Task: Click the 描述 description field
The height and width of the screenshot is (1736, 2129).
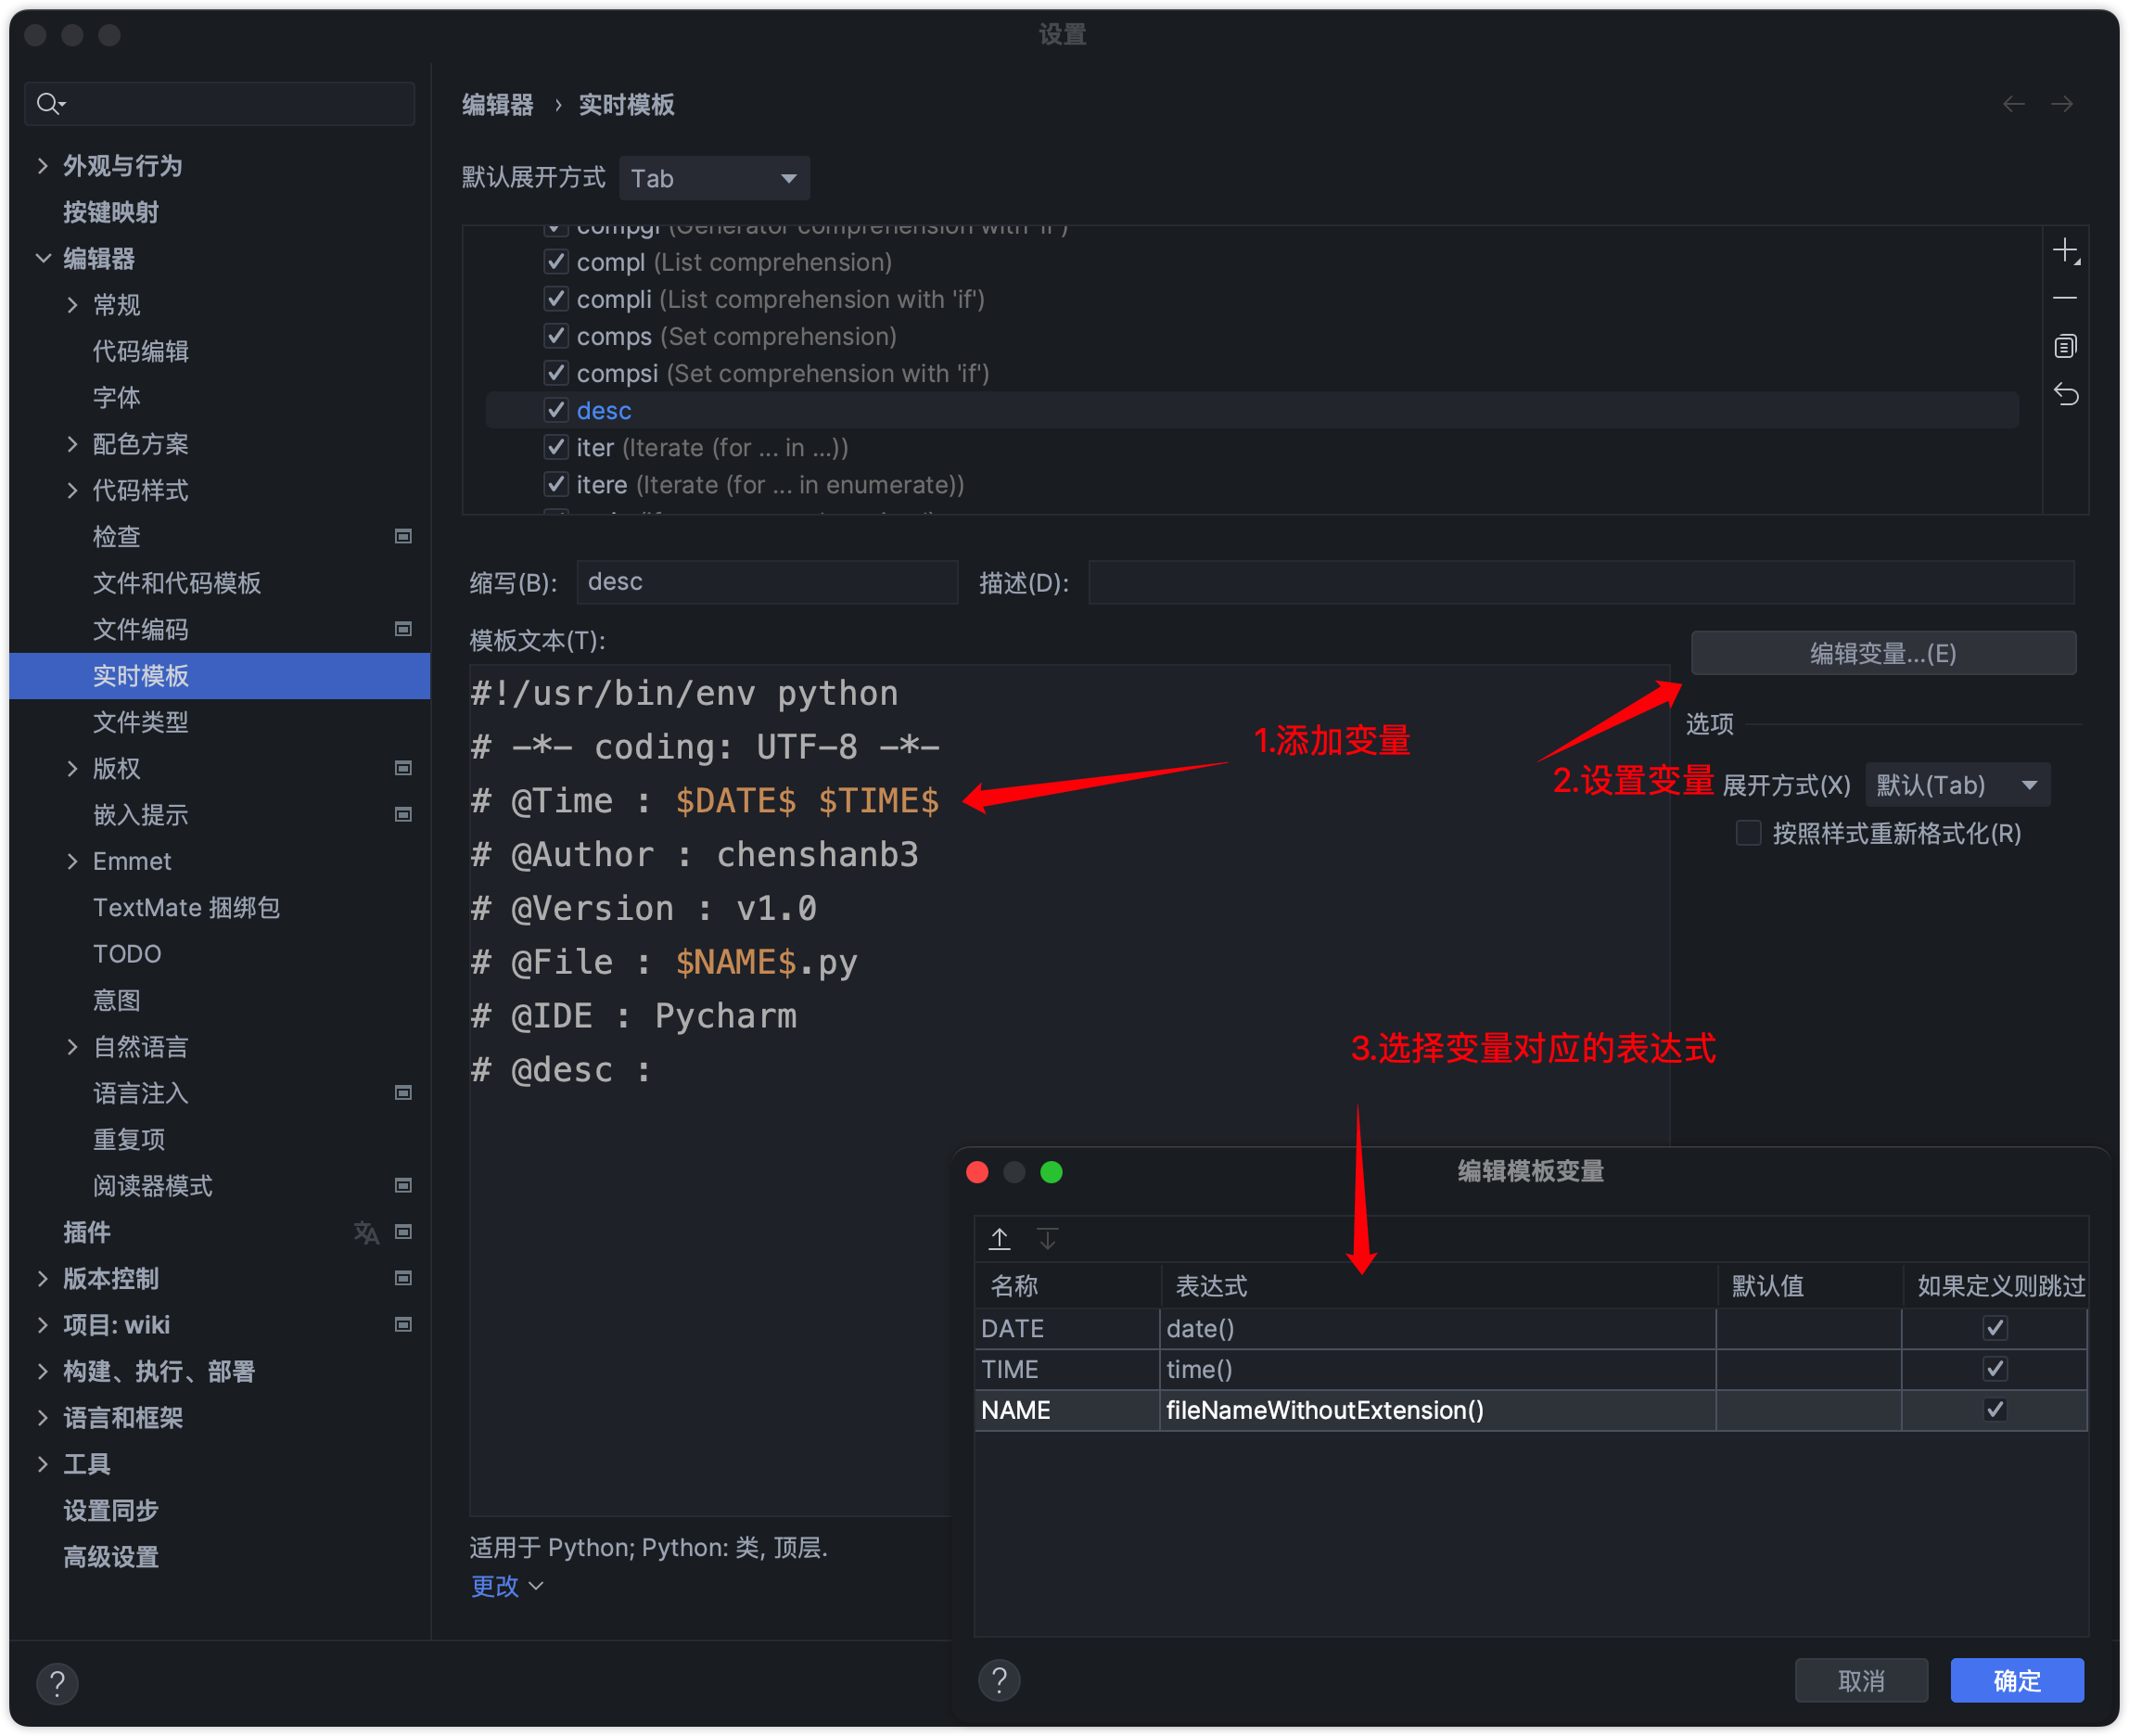Action: tap(1581, 582)
